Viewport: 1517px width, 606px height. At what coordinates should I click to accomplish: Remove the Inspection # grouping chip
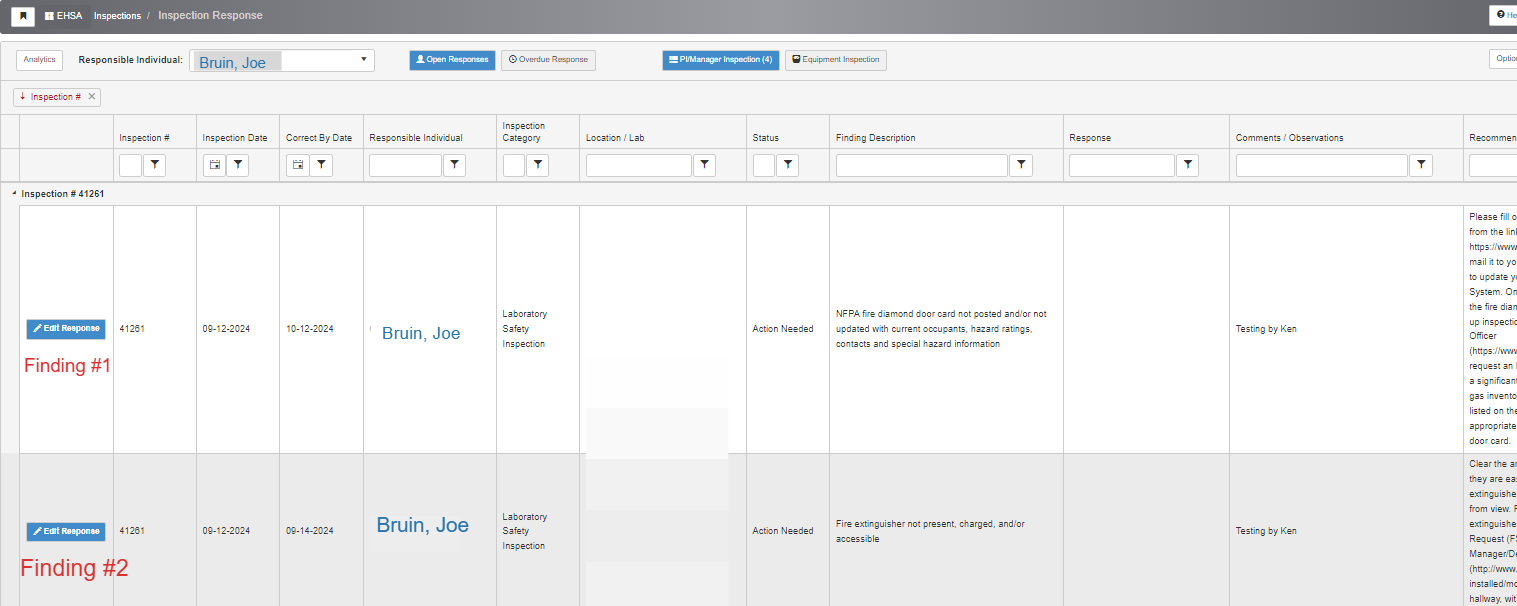click(x=92, y=97)
